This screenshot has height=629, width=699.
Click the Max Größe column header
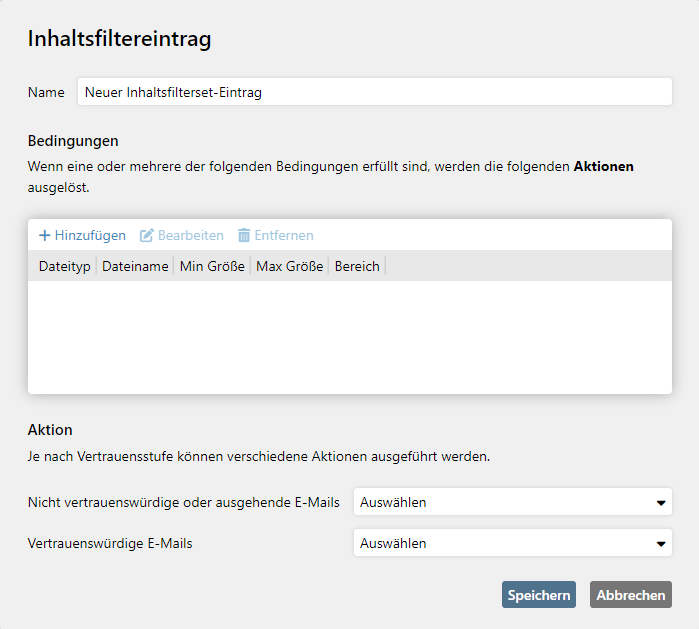click(290, 266)
